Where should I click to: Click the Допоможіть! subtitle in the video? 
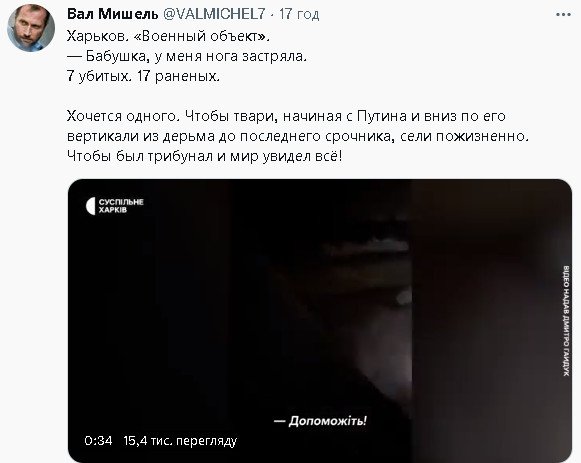[x=321, y=421]
